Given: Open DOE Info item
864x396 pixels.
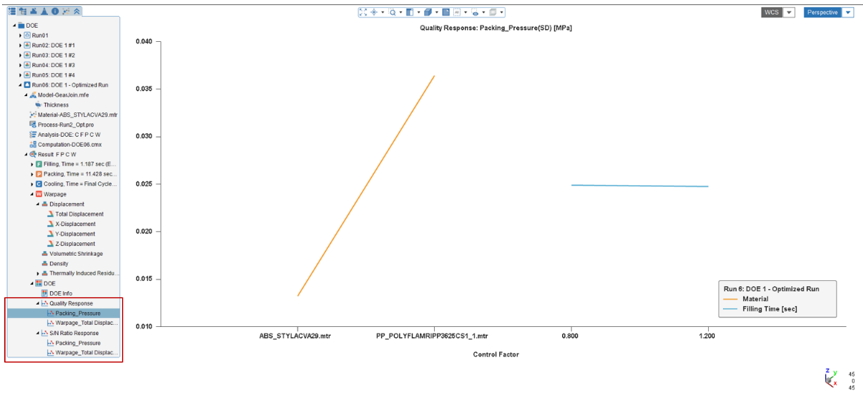Looking at the screenshot, I should click(61, 293).
